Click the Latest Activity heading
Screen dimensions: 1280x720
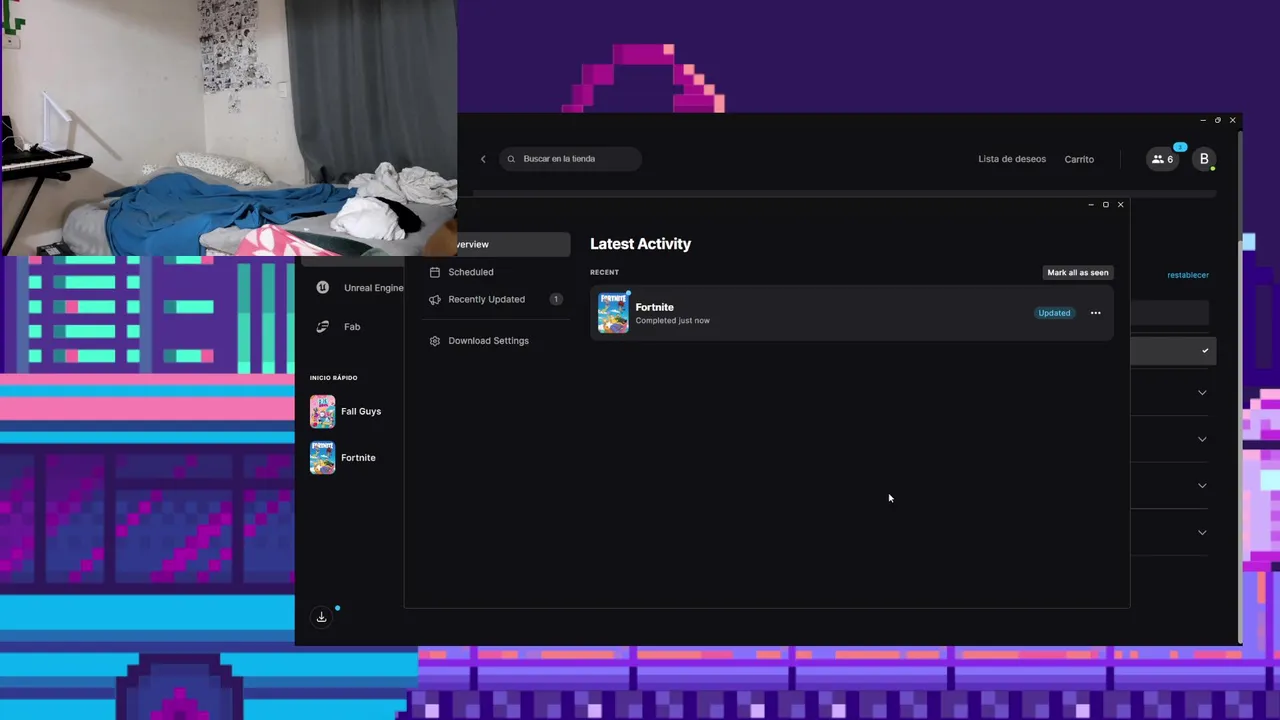tap(640, 244)
